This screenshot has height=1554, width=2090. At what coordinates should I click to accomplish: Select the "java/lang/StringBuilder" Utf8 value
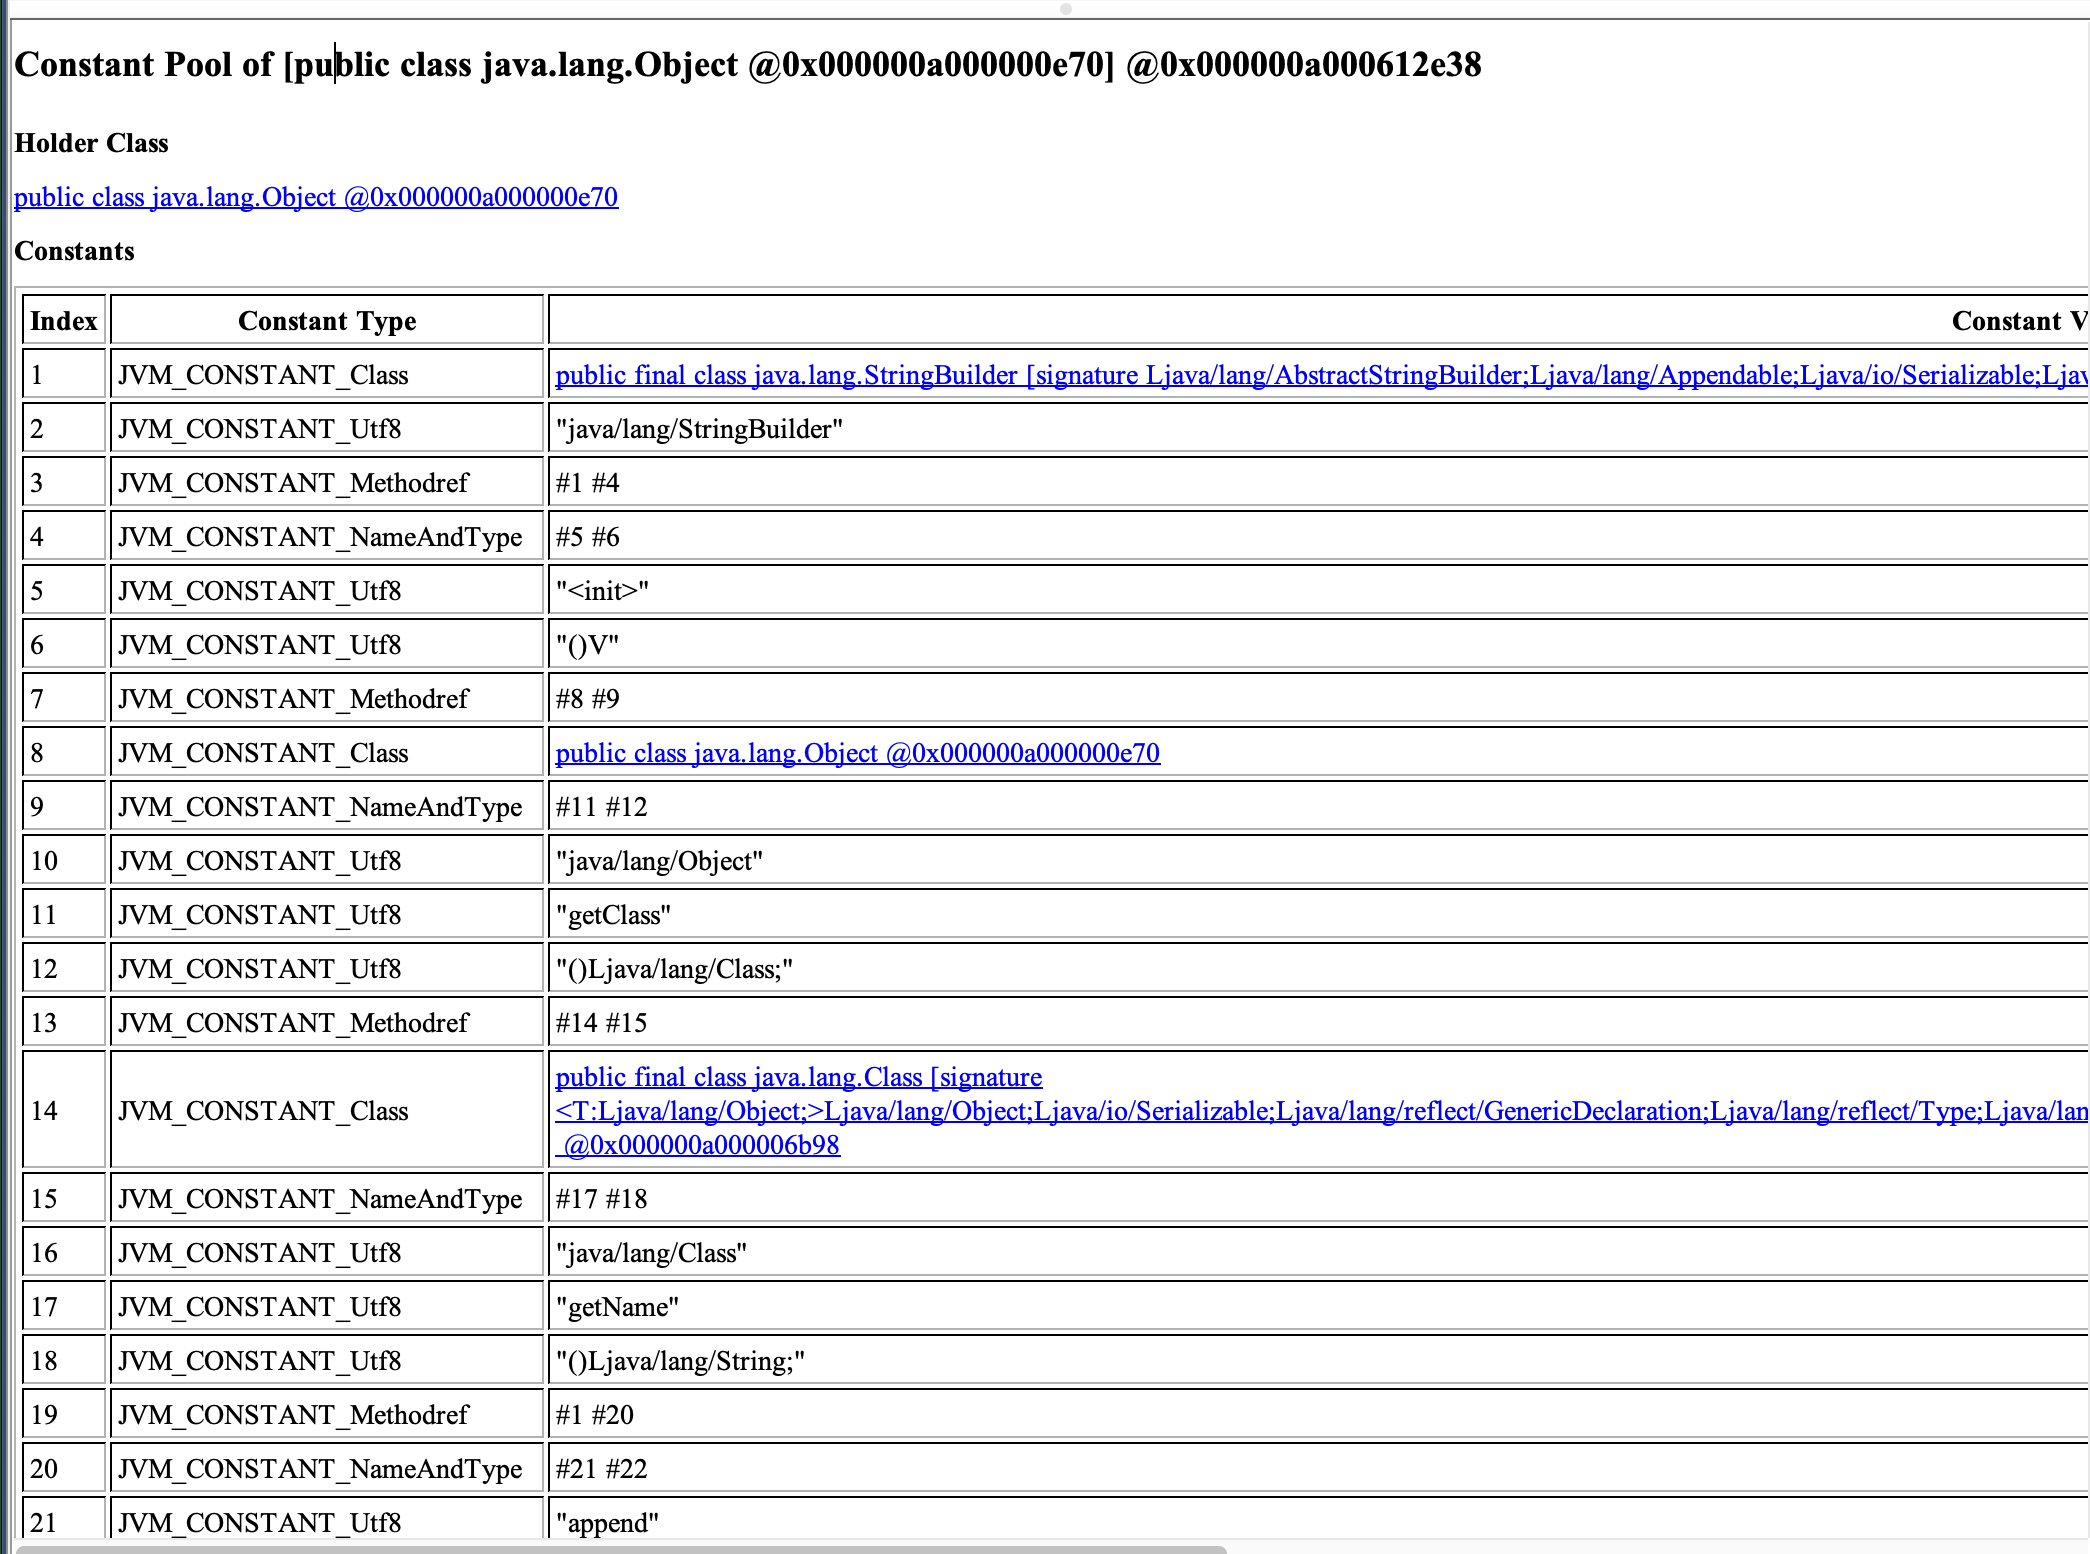pyautogui.click(x=699, y=429)
